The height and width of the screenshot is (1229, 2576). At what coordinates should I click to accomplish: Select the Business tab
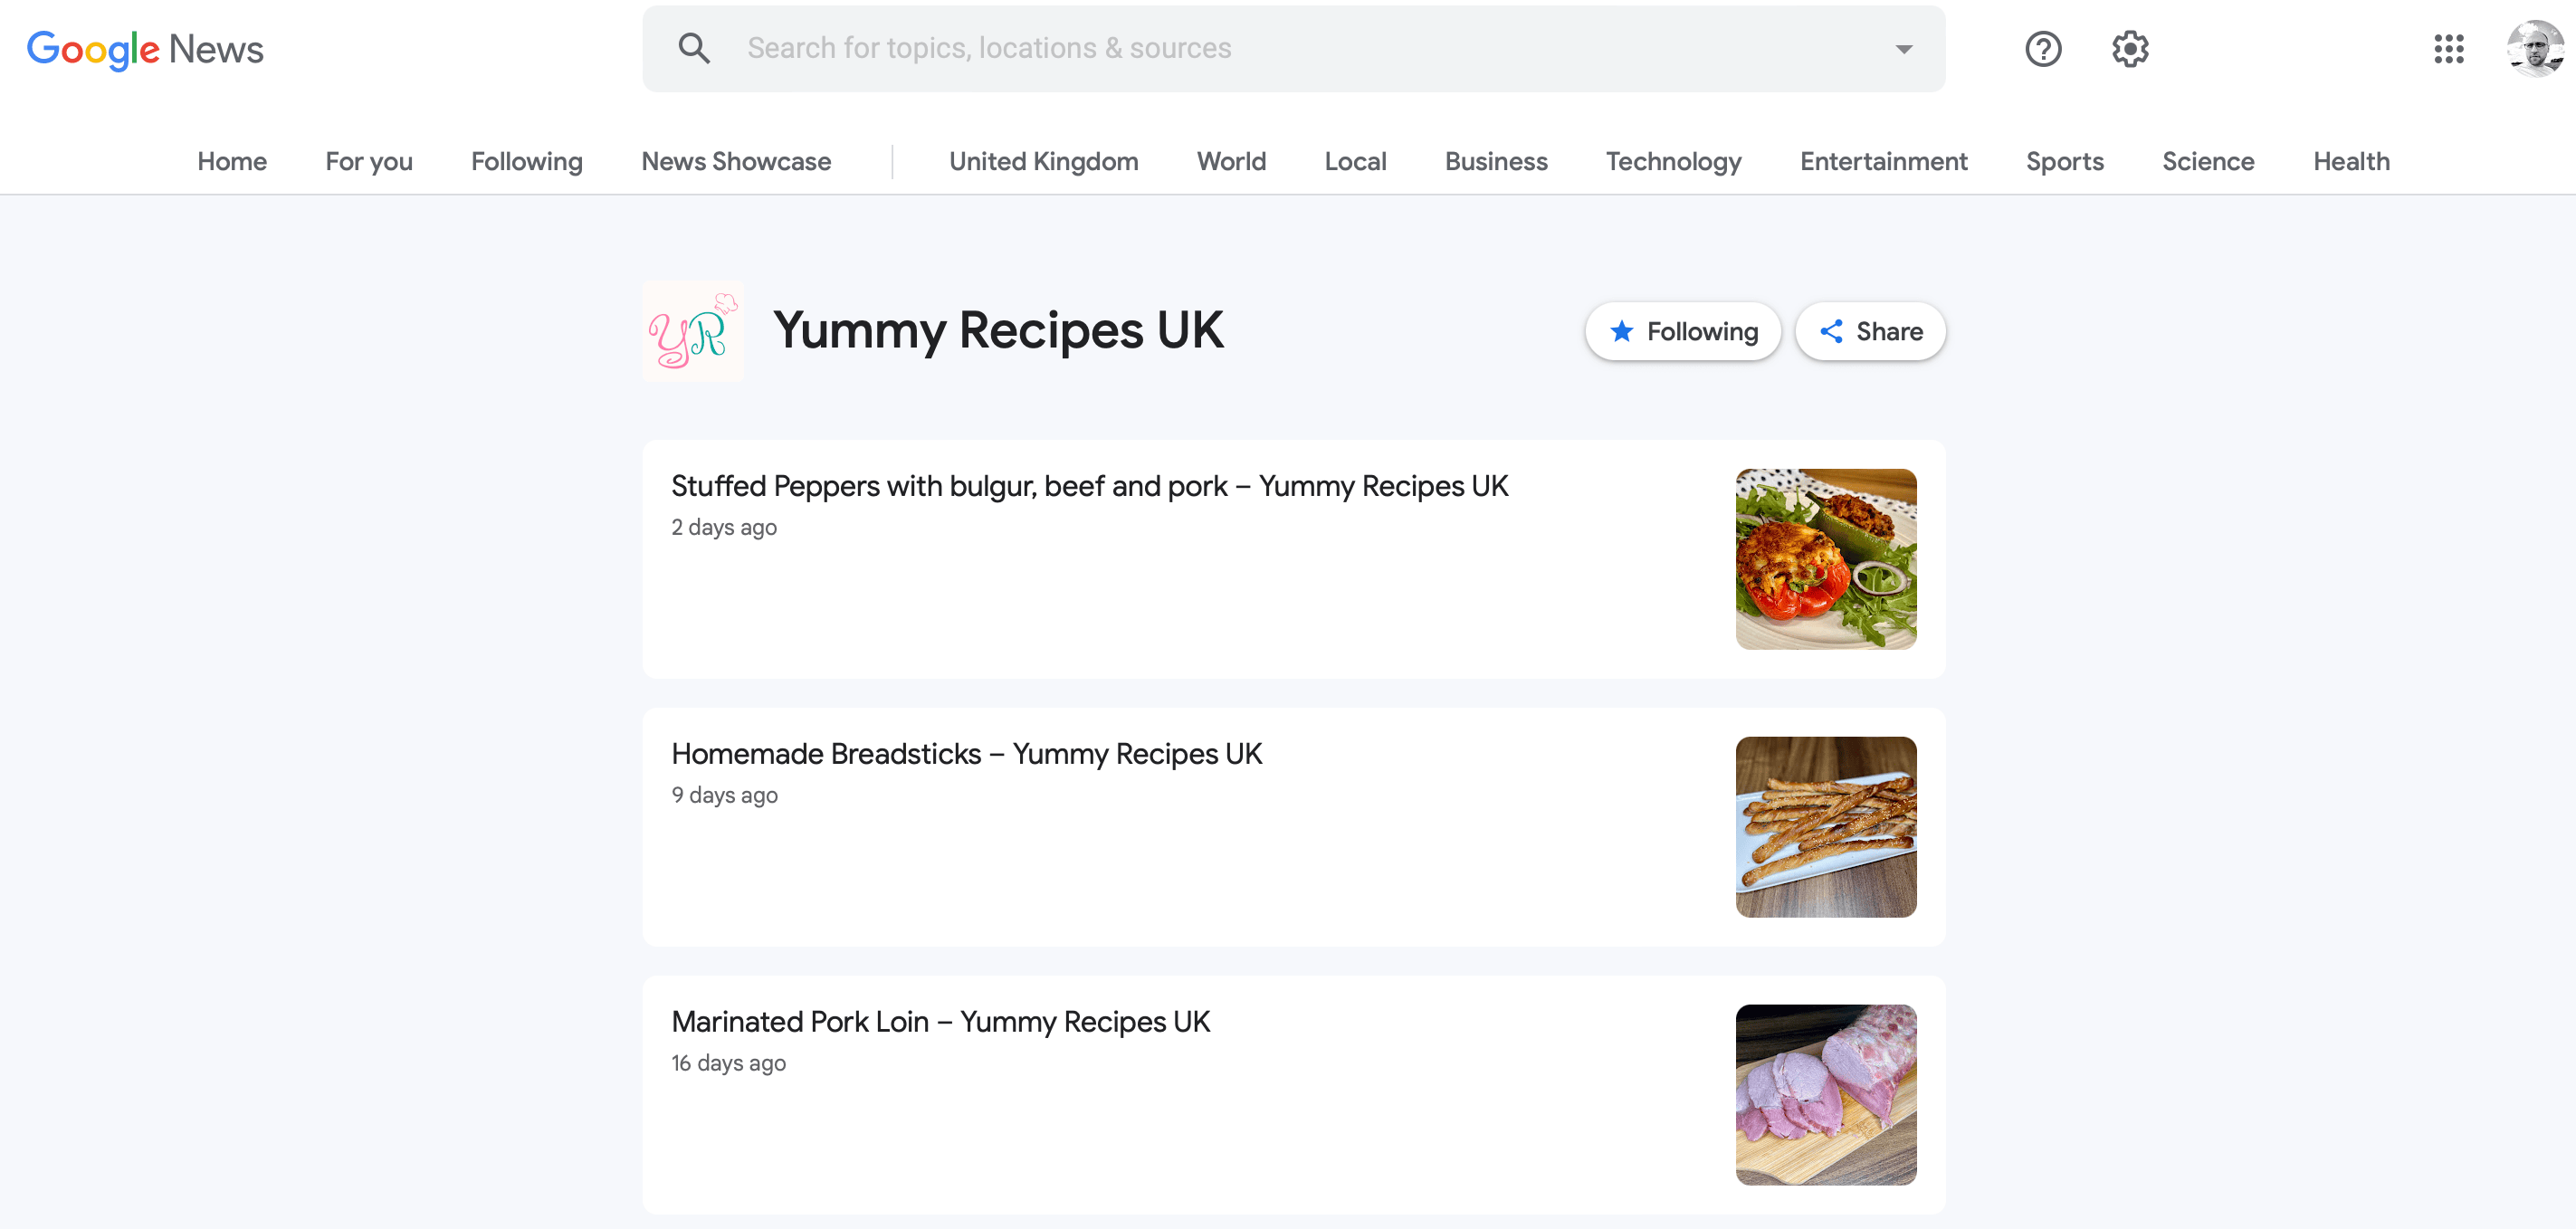coord(1496,161)
